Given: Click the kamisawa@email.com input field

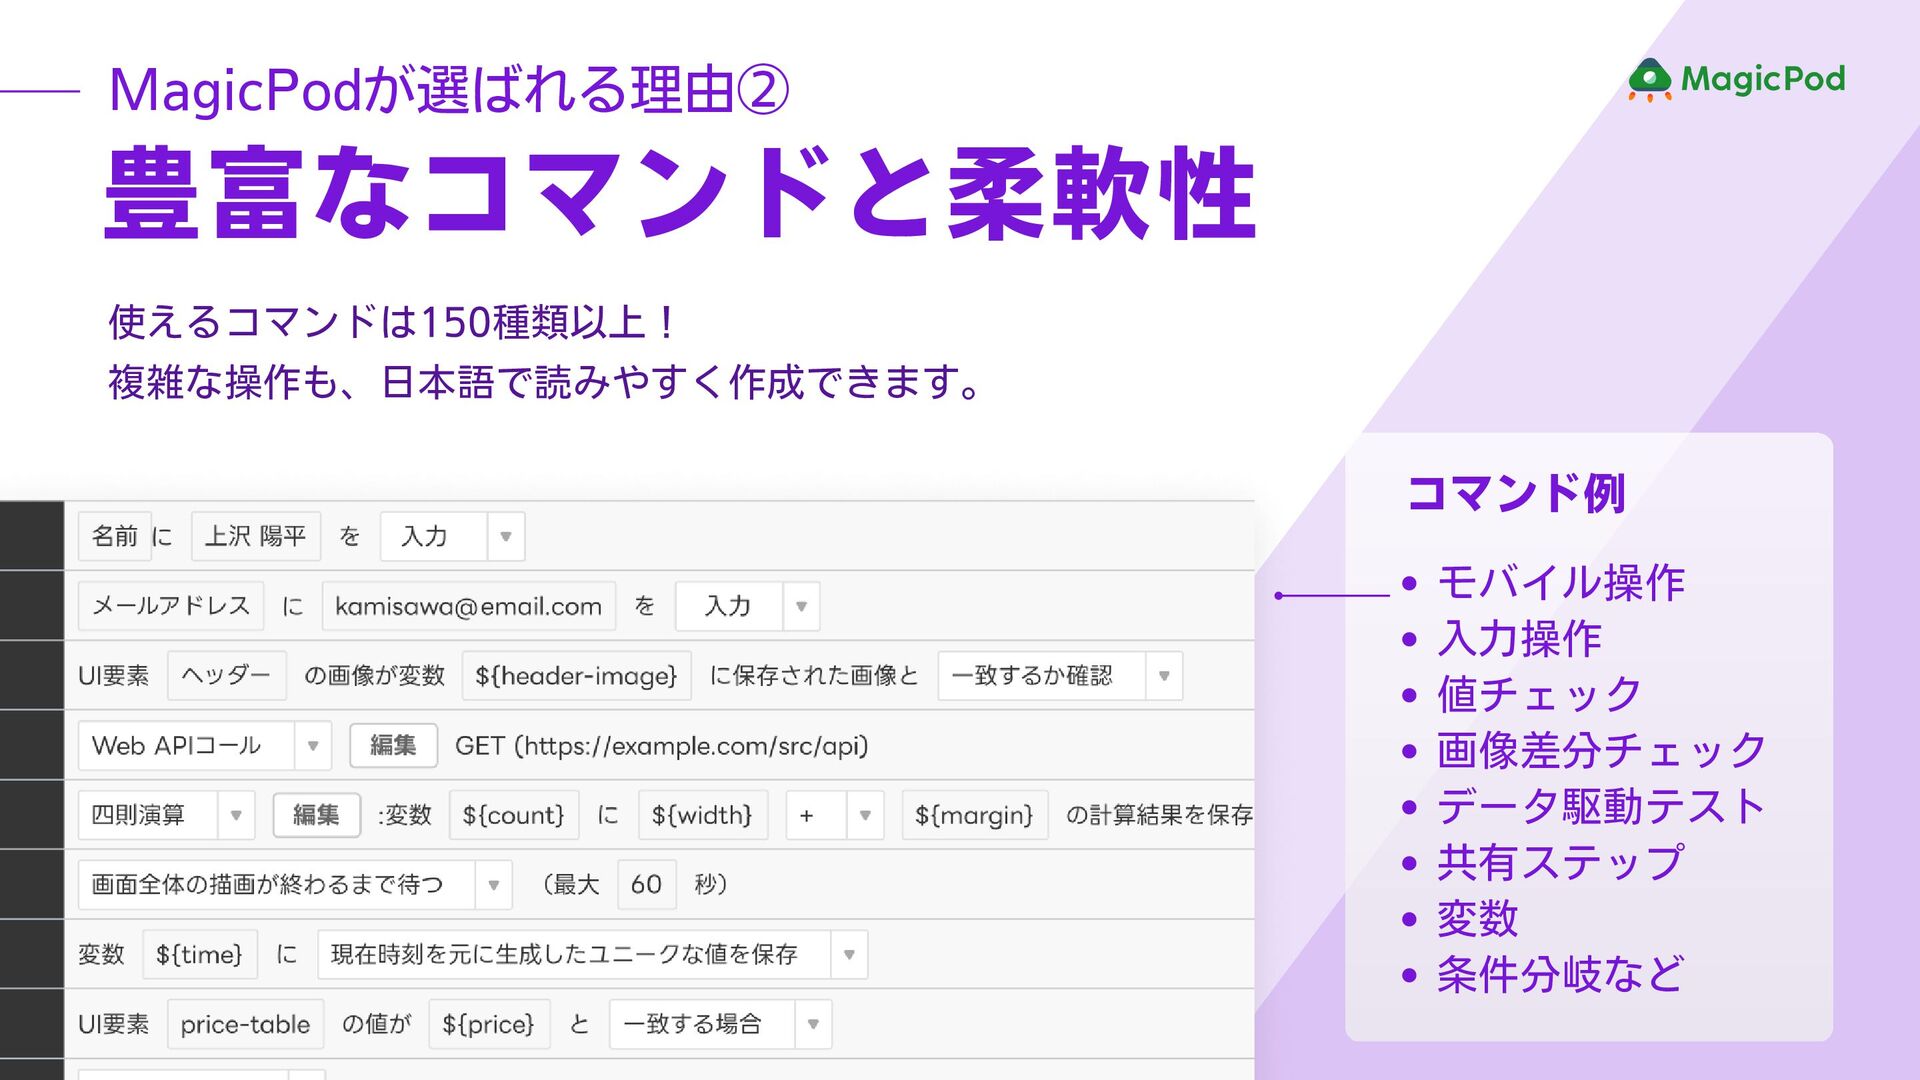Looking at the screenshot, I should pyautogui.click(x=468, y=606).
